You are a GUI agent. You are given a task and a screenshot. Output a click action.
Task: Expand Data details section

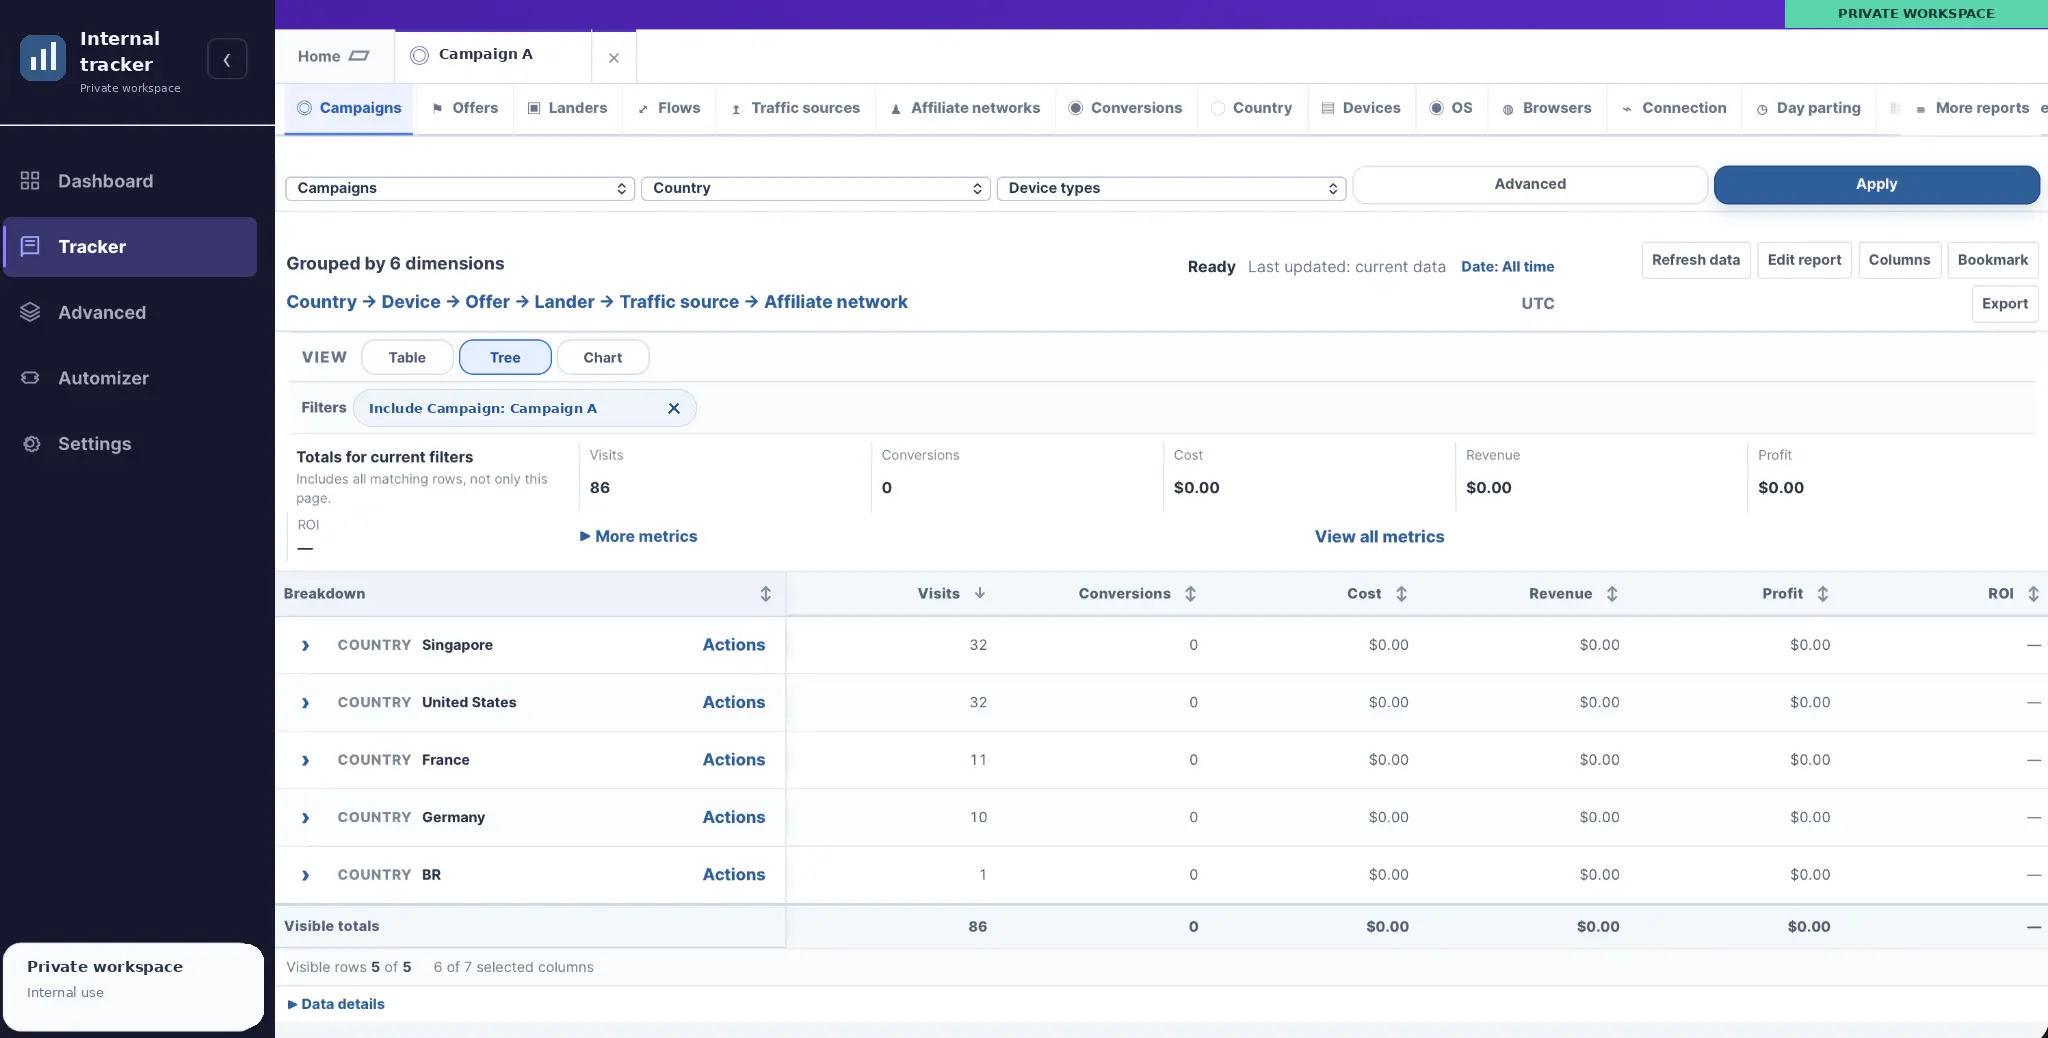point(336,1004)
